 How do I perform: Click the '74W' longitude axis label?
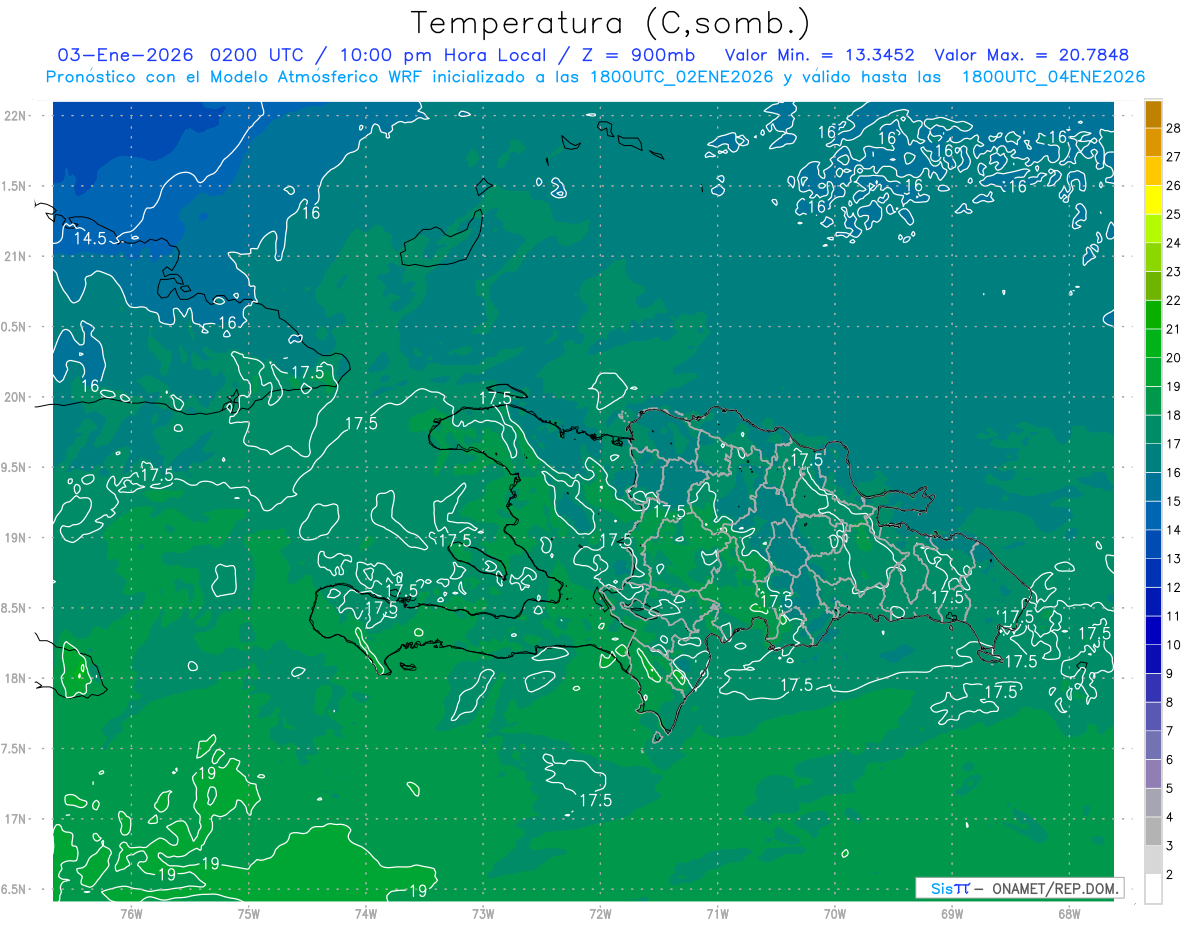tap(365, 914)
